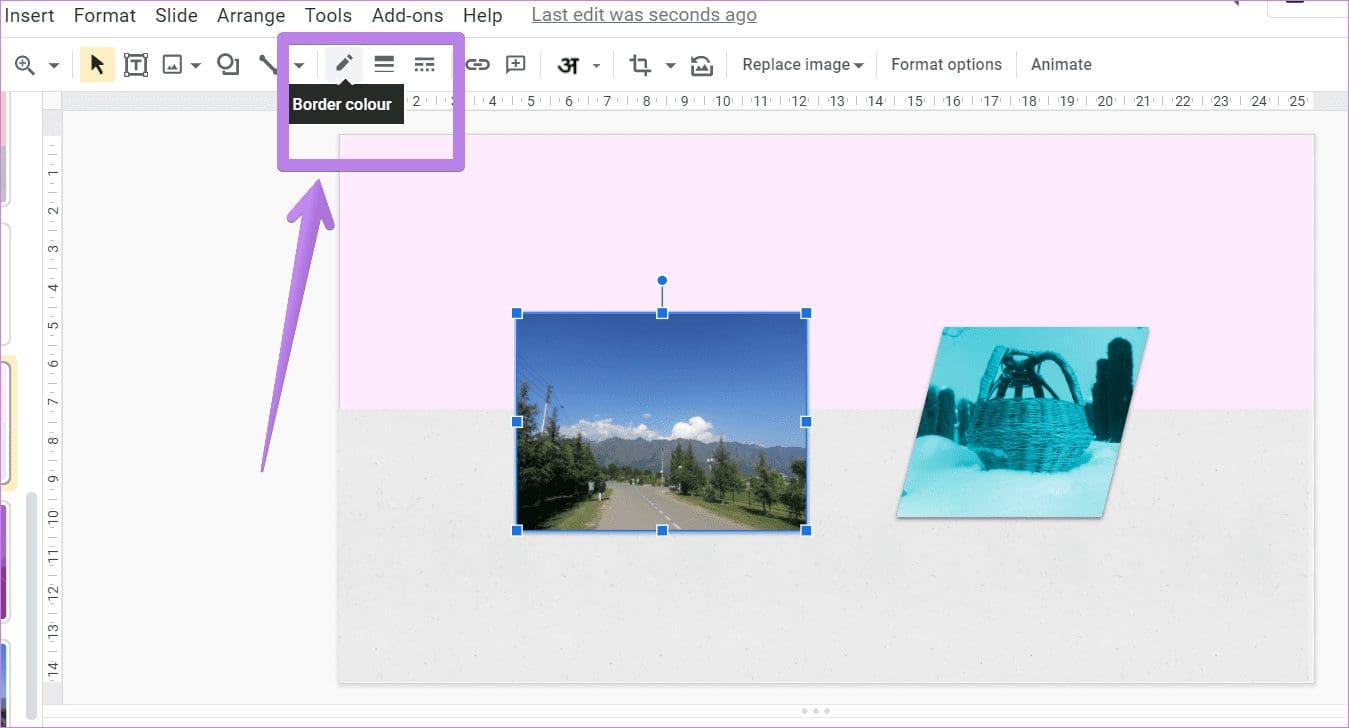The image size is (1349, 728).
Task: Reset the selected image
Action: 701,64
